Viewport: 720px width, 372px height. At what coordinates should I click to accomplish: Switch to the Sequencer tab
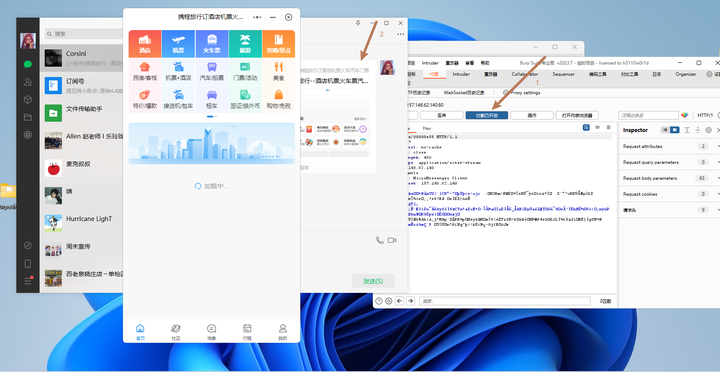pyautogui.click(x=563, y=74)
